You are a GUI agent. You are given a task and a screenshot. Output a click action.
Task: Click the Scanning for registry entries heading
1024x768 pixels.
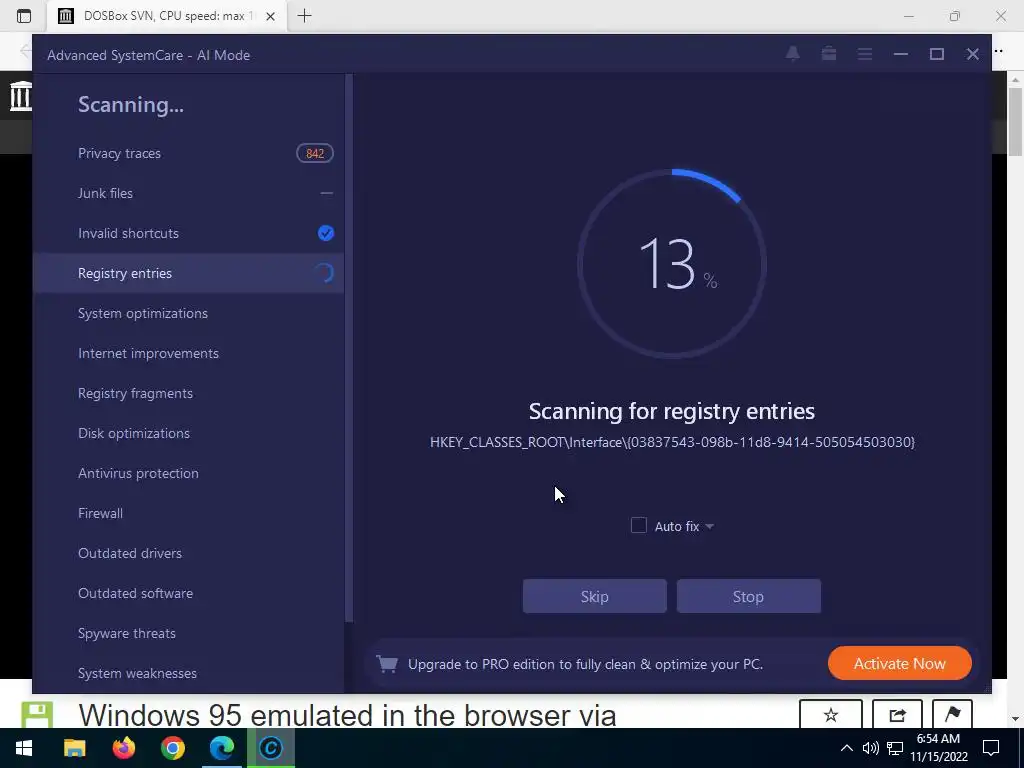coord(672,411)
